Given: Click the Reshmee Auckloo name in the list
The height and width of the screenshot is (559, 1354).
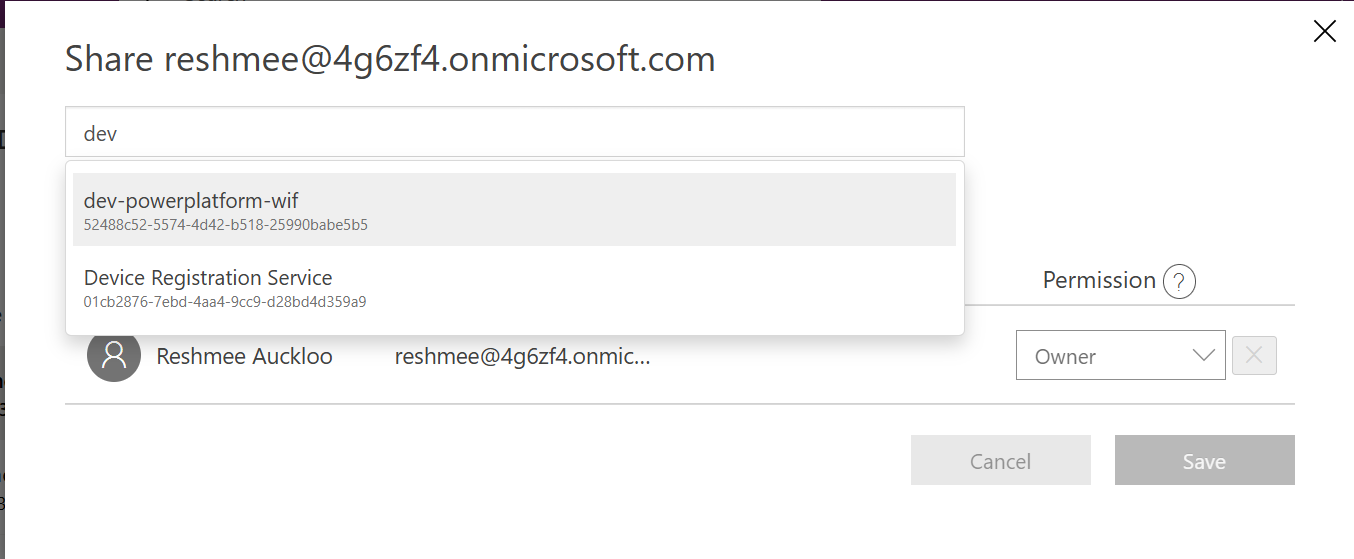Looking at the screenshot, I should coord(245,357).
